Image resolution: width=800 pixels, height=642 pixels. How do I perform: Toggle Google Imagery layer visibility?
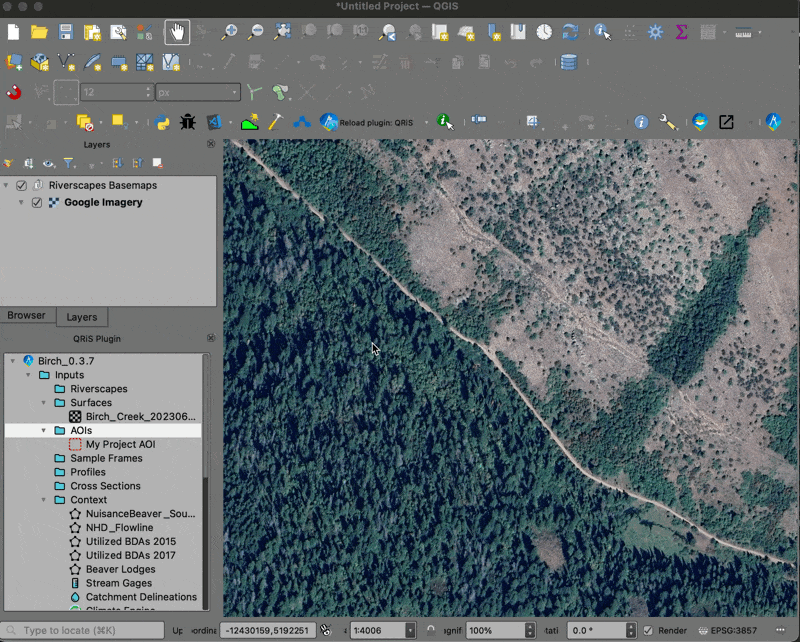tap(37, 203)
